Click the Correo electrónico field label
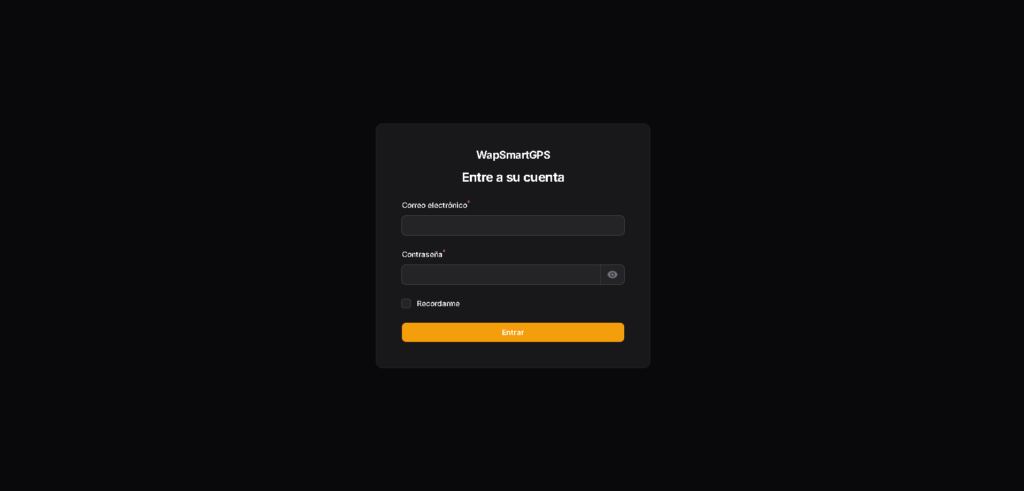This screenshot has width=1024, height=491. coord(434,205)
